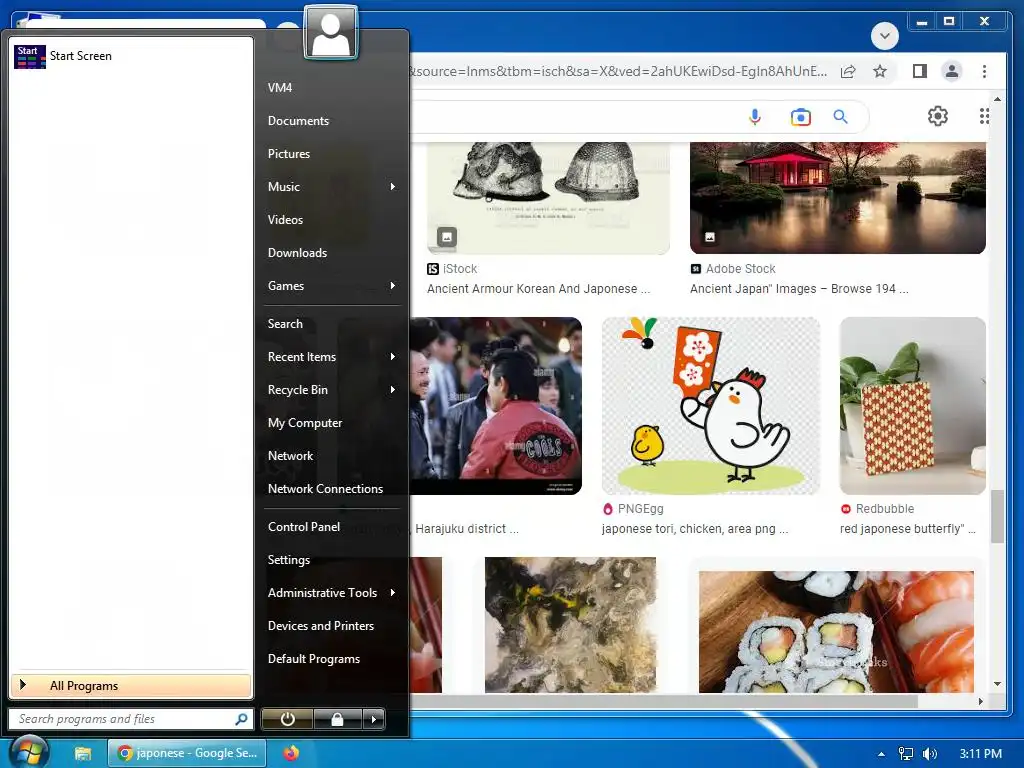Click the user account picture
This screenshot has height=768, width=1024.
click(331, 33)
